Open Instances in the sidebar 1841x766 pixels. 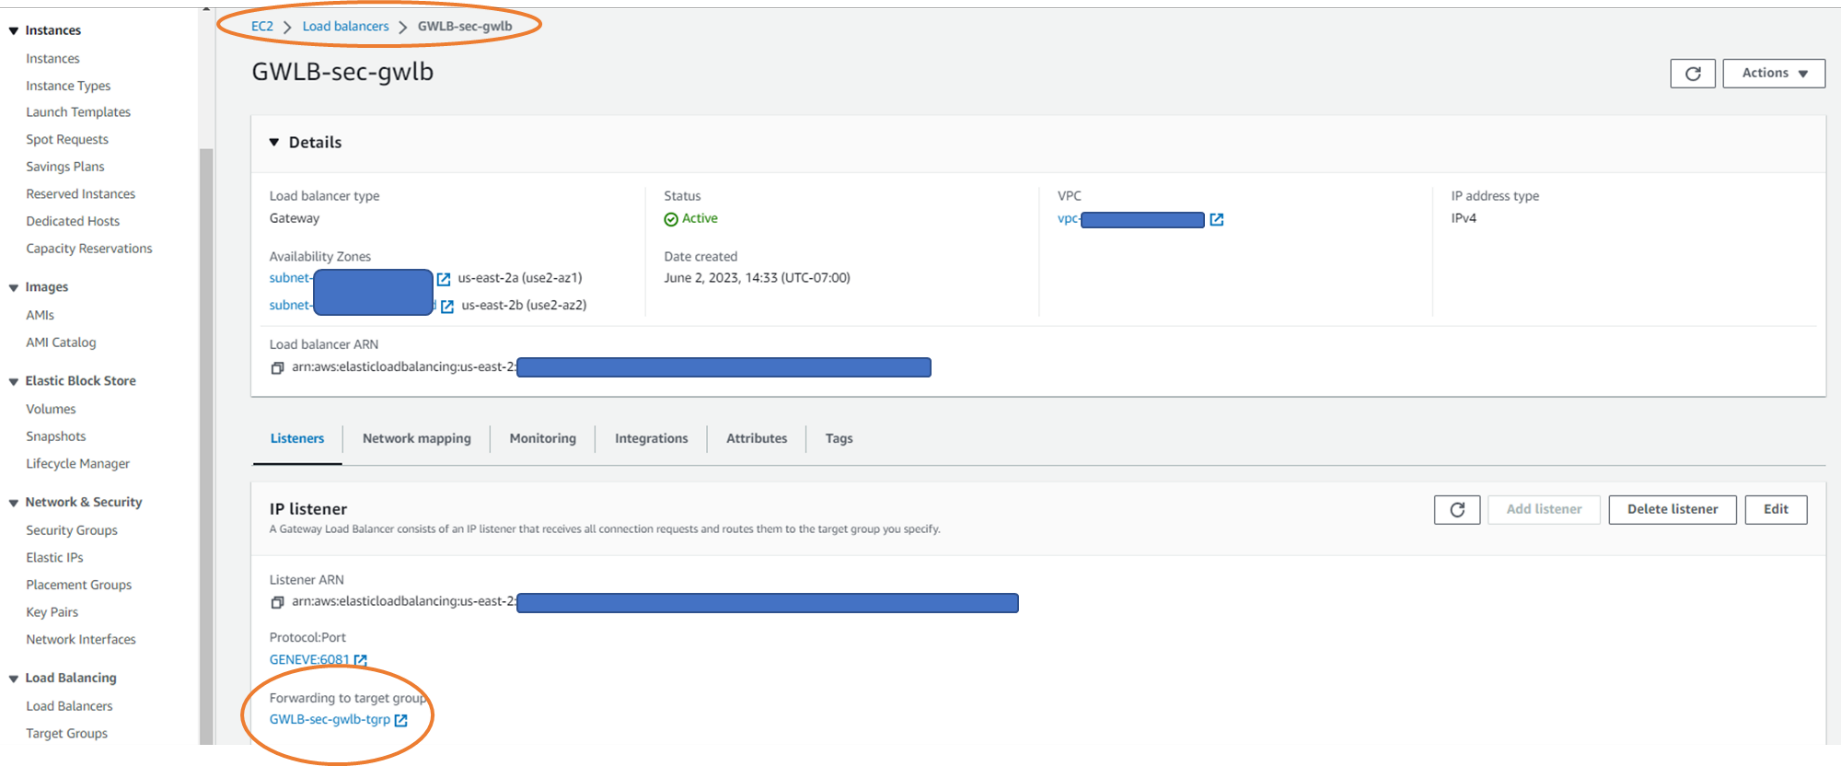click(52, 59)
